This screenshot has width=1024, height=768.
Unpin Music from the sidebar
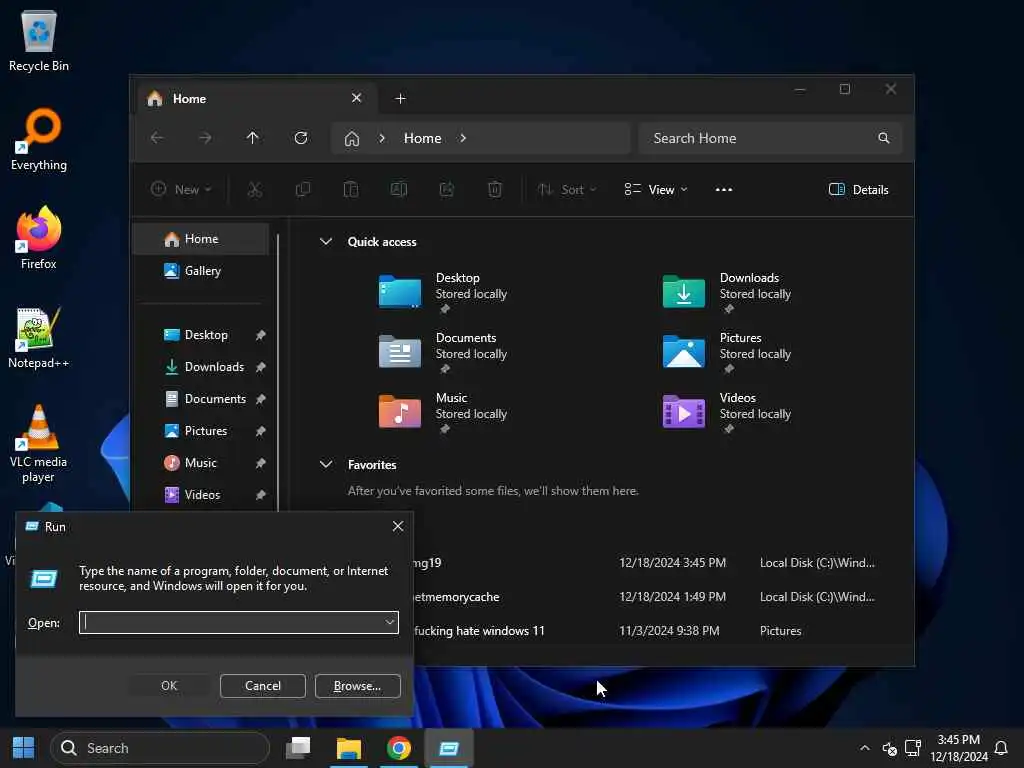click(261, 463)
